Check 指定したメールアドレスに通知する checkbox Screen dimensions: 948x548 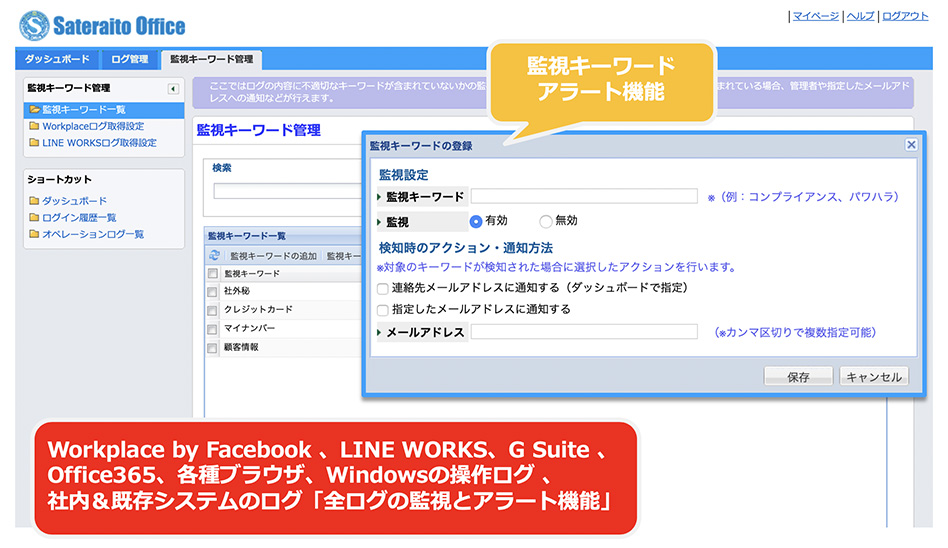pyautogui.click(x=382, y=310)
